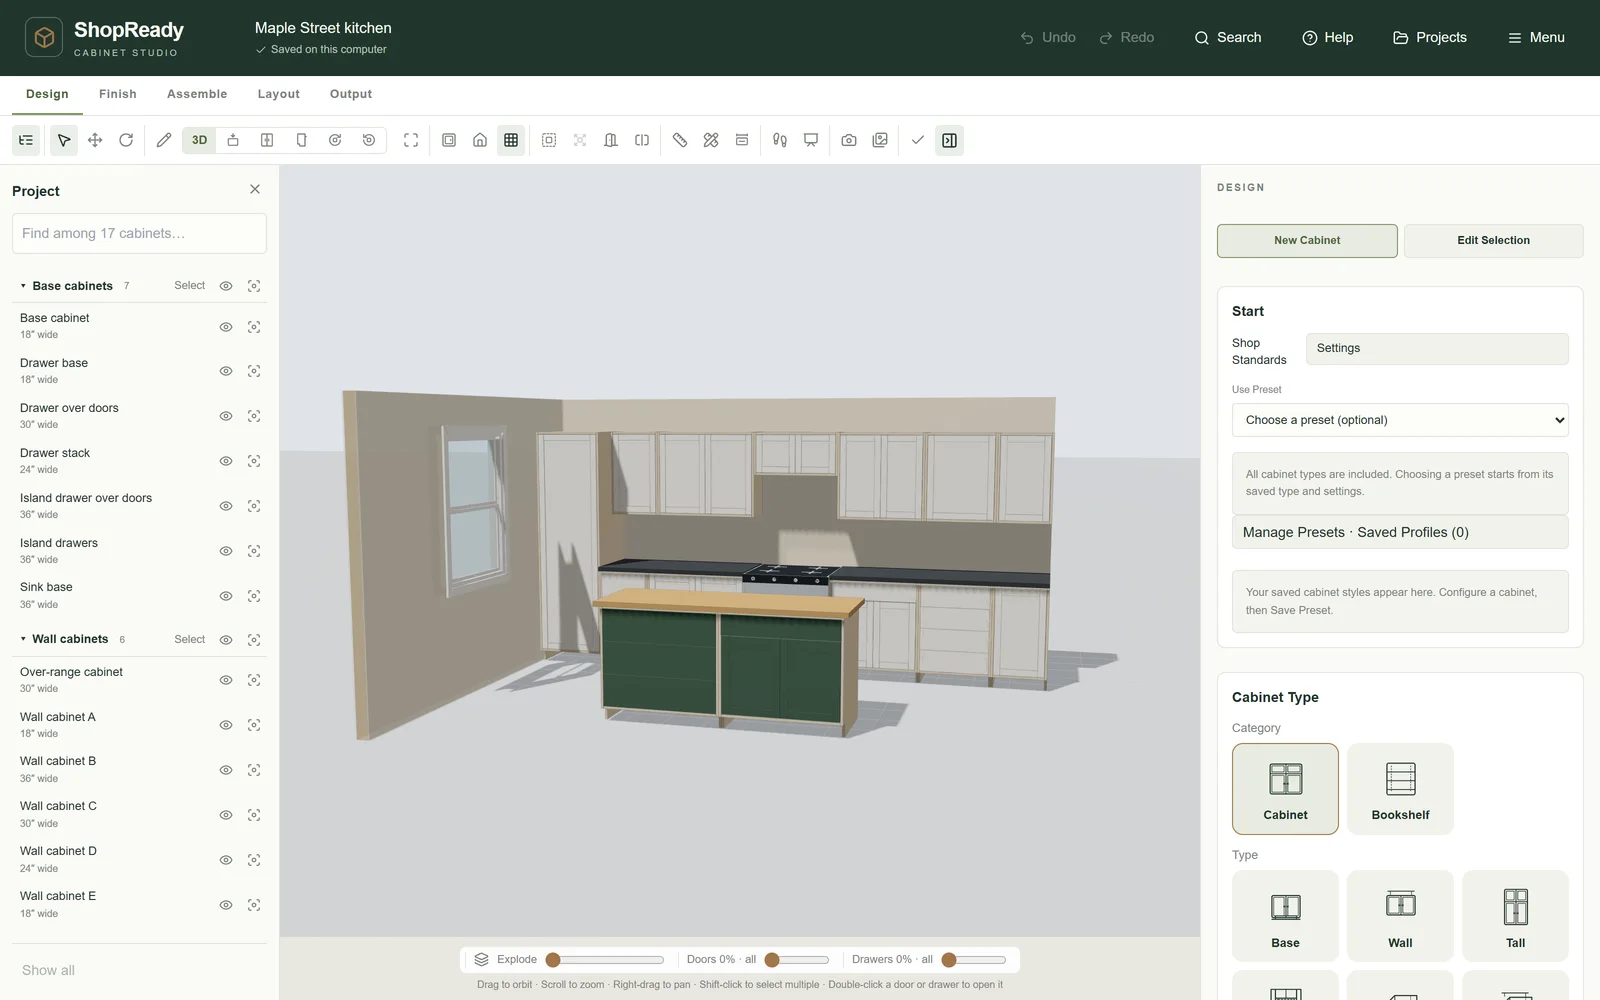Click the footprints walkthrough icon
Screen dimensions: 1600x1000
pyautogui.click(x=780, y=140)
